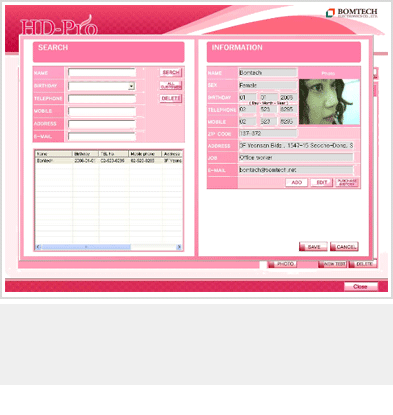This screenshot has height=415, width=393.
Task: Click the PHOTO button at bottom
Action: [282, 264]
